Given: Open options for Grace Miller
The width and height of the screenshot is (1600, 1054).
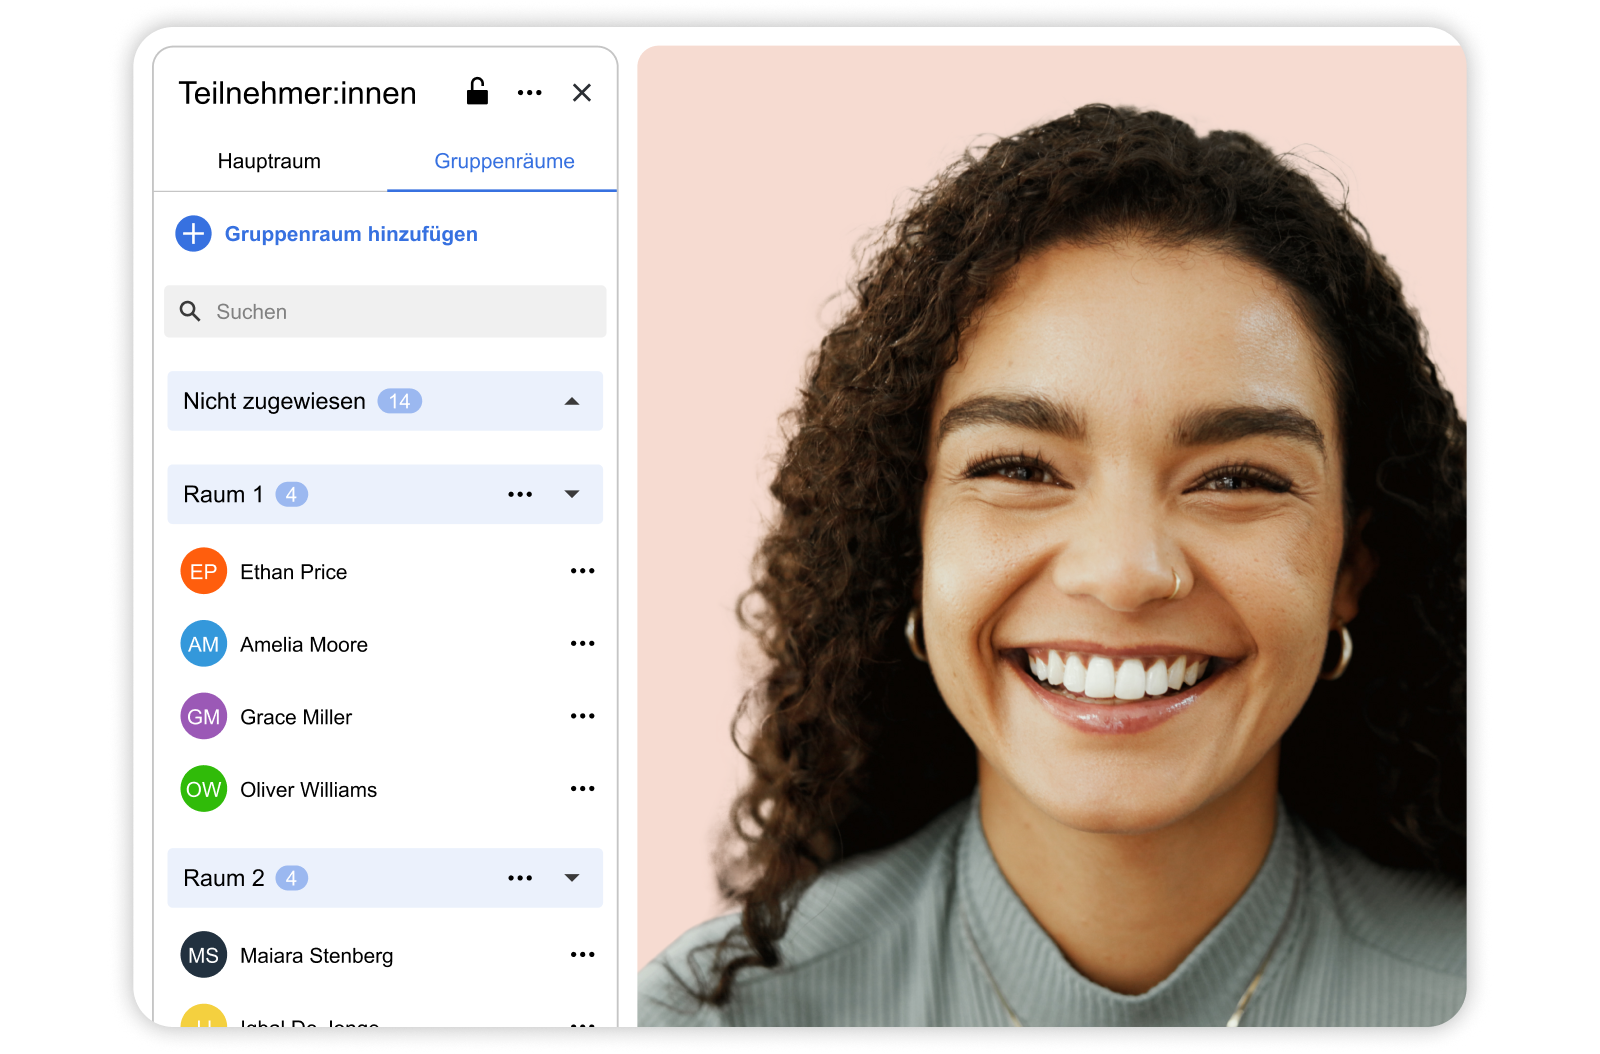Looking at the screenshot, I should click(x=582, y=716).
